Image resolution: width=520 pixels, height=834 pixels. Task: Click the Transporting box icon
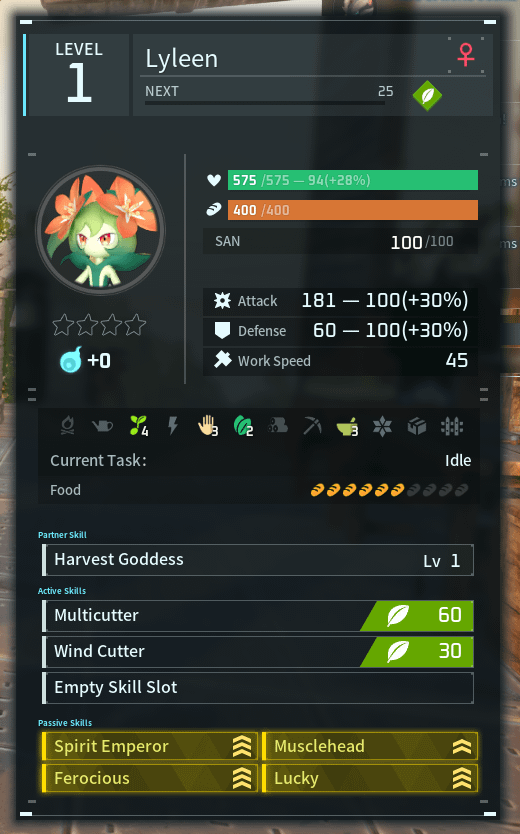coord(417,426)
